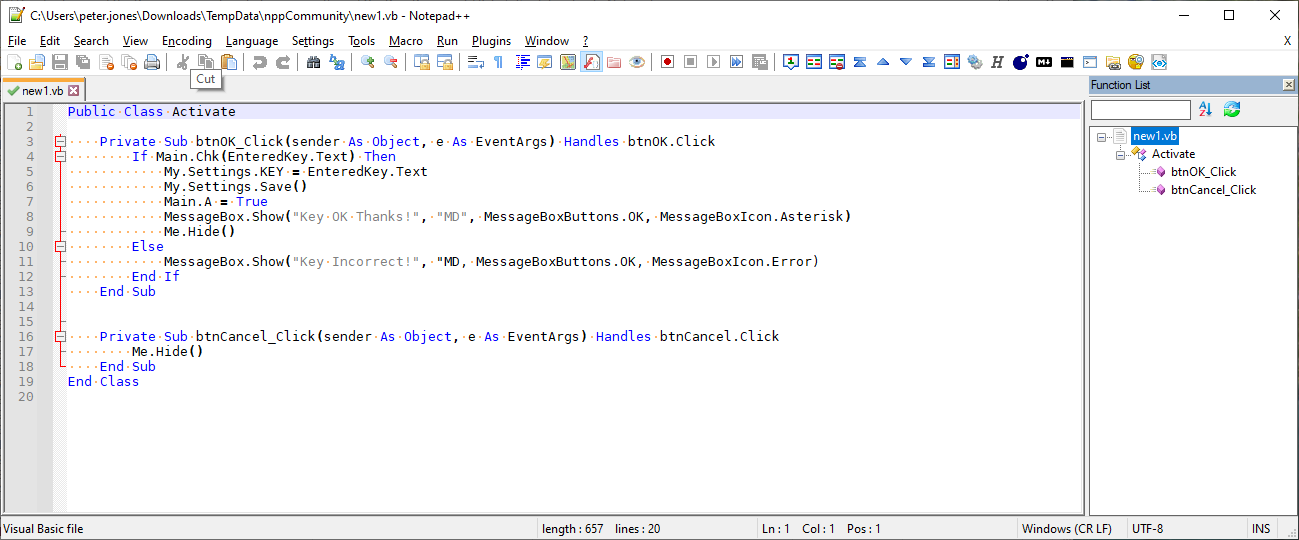Click Windows (CR LF) in status bar
This screenshot has width=1299, height=540.
pyautogui.click(x=1066, y=529)
